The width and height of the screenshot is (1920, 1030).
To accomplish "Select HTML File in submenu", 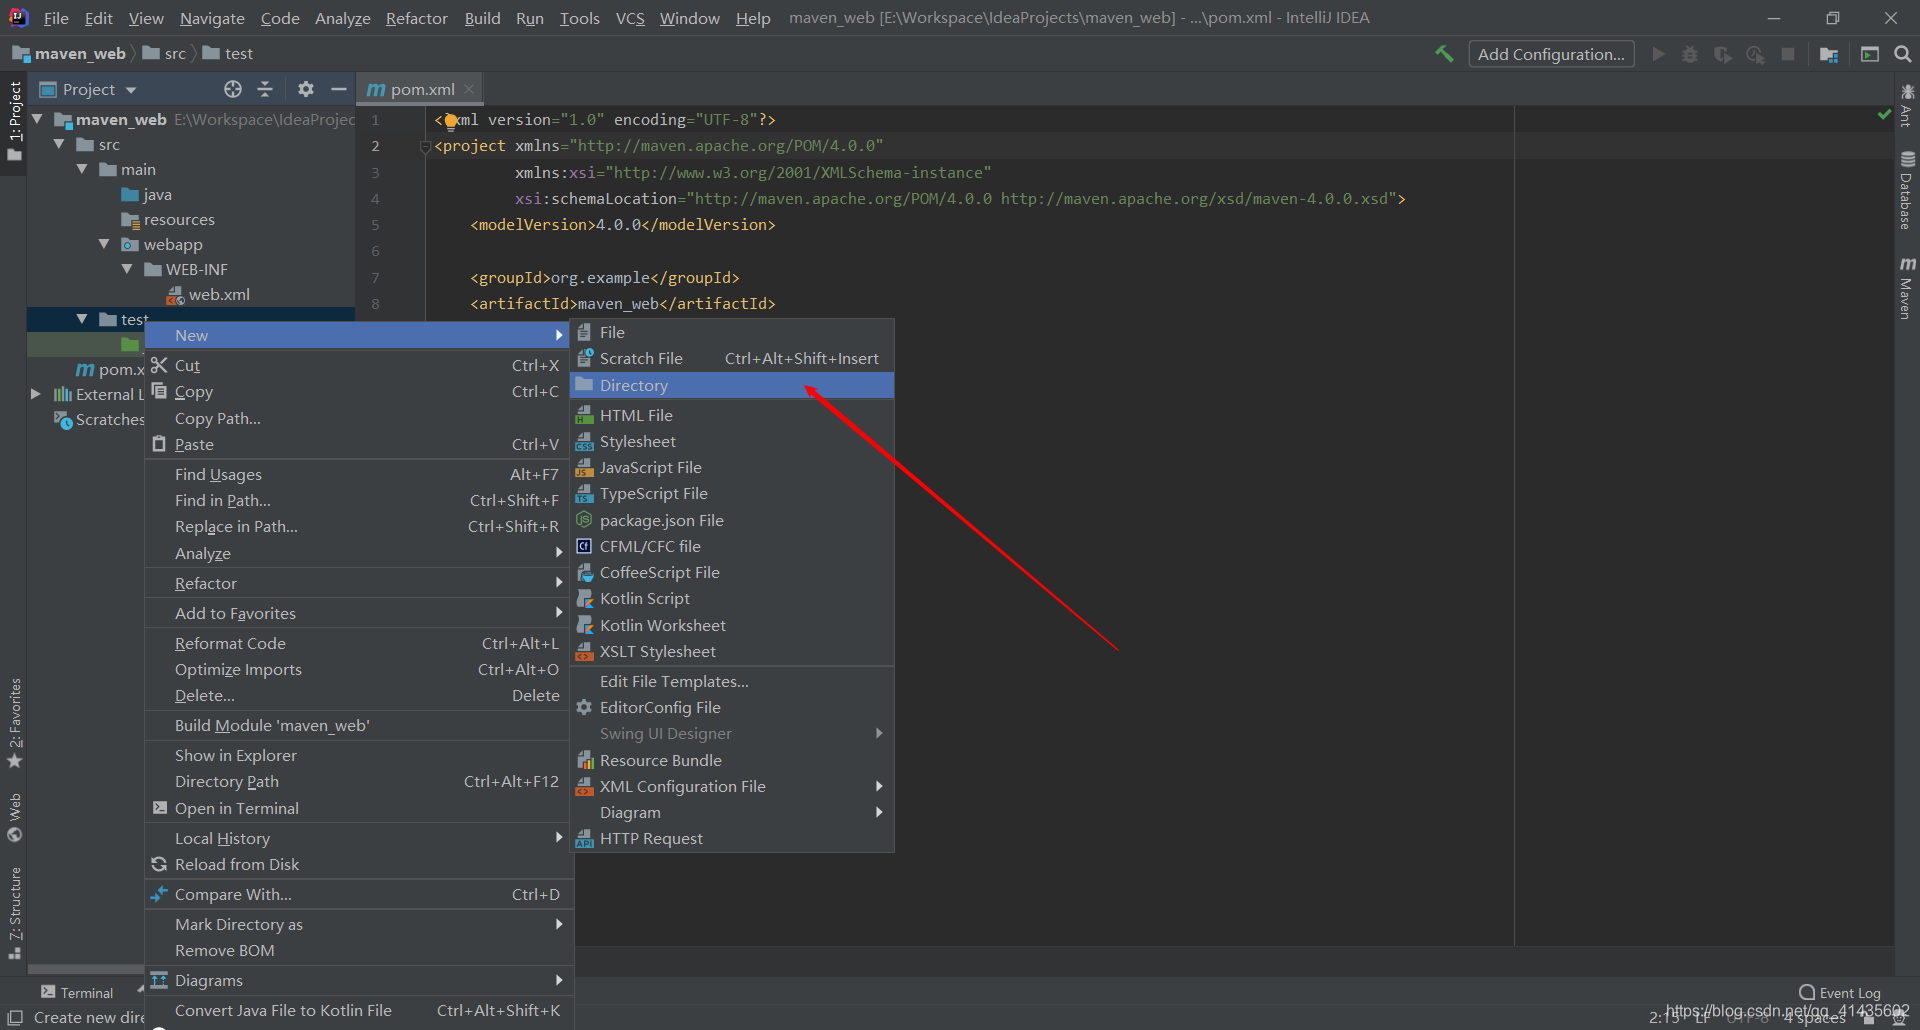I will pos(732,415).
